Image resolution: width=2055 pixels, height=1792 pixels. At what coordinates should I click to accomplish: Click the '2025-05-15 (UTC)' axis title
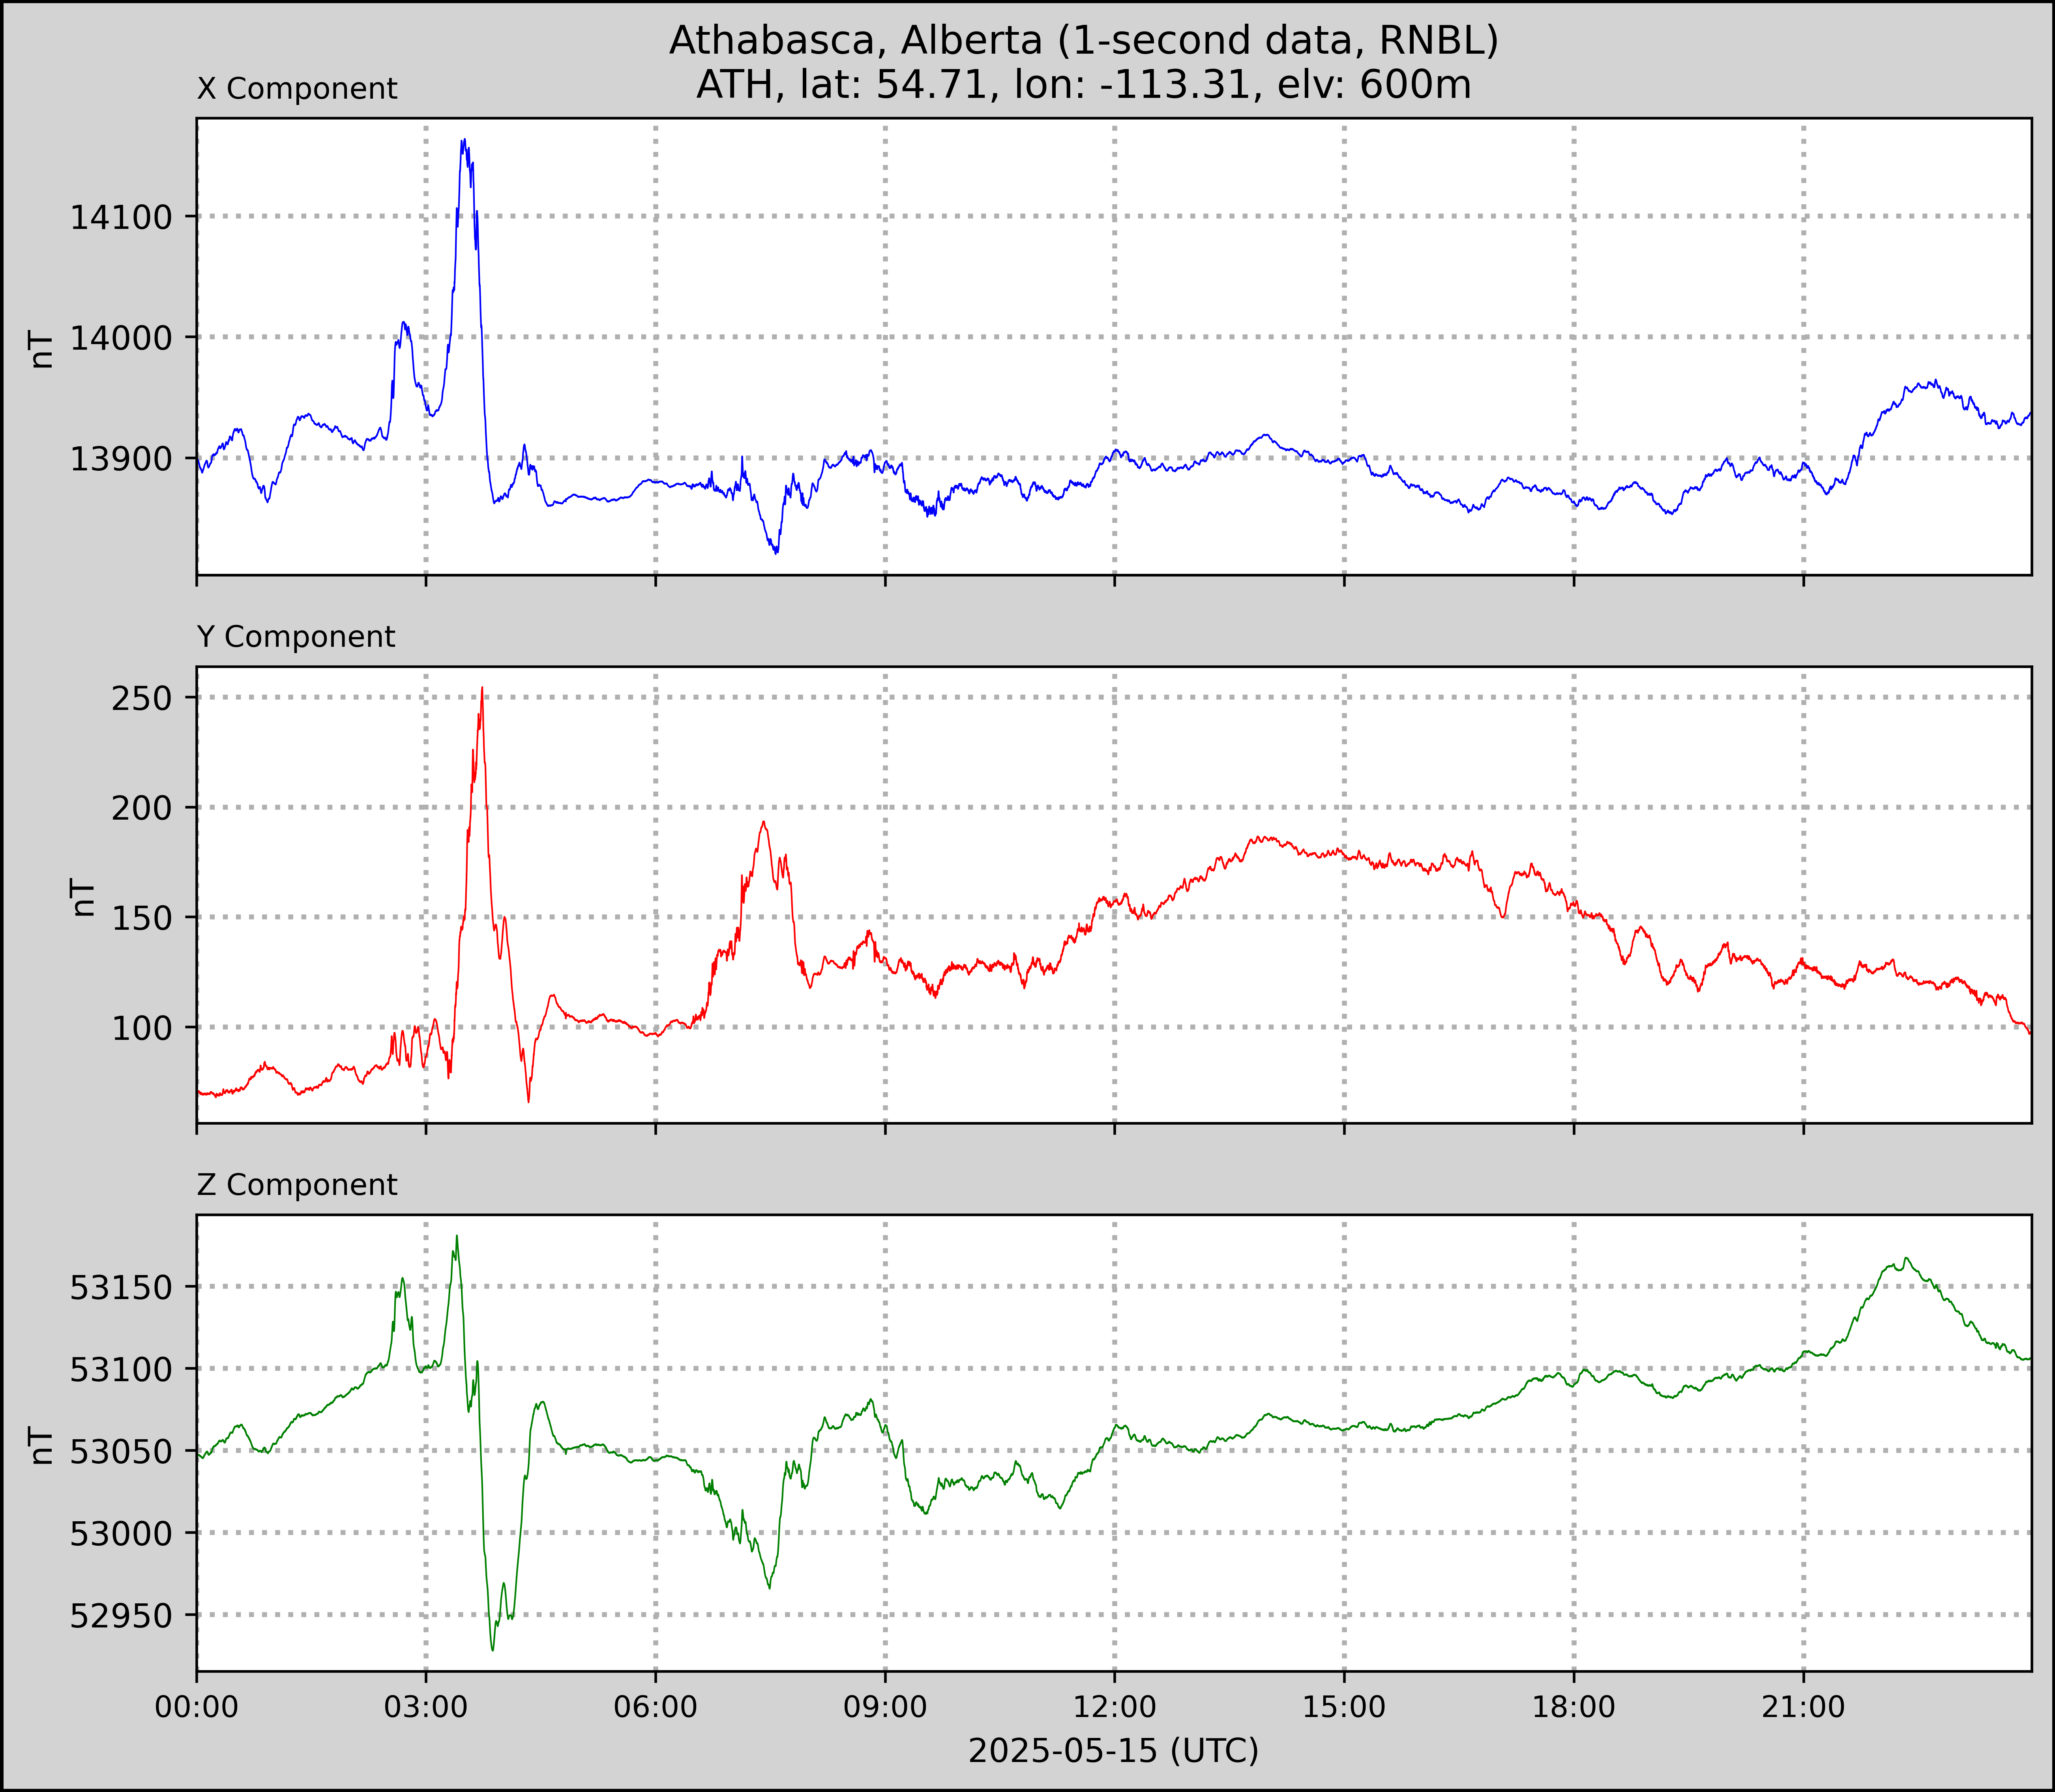coord(1114,1751)
